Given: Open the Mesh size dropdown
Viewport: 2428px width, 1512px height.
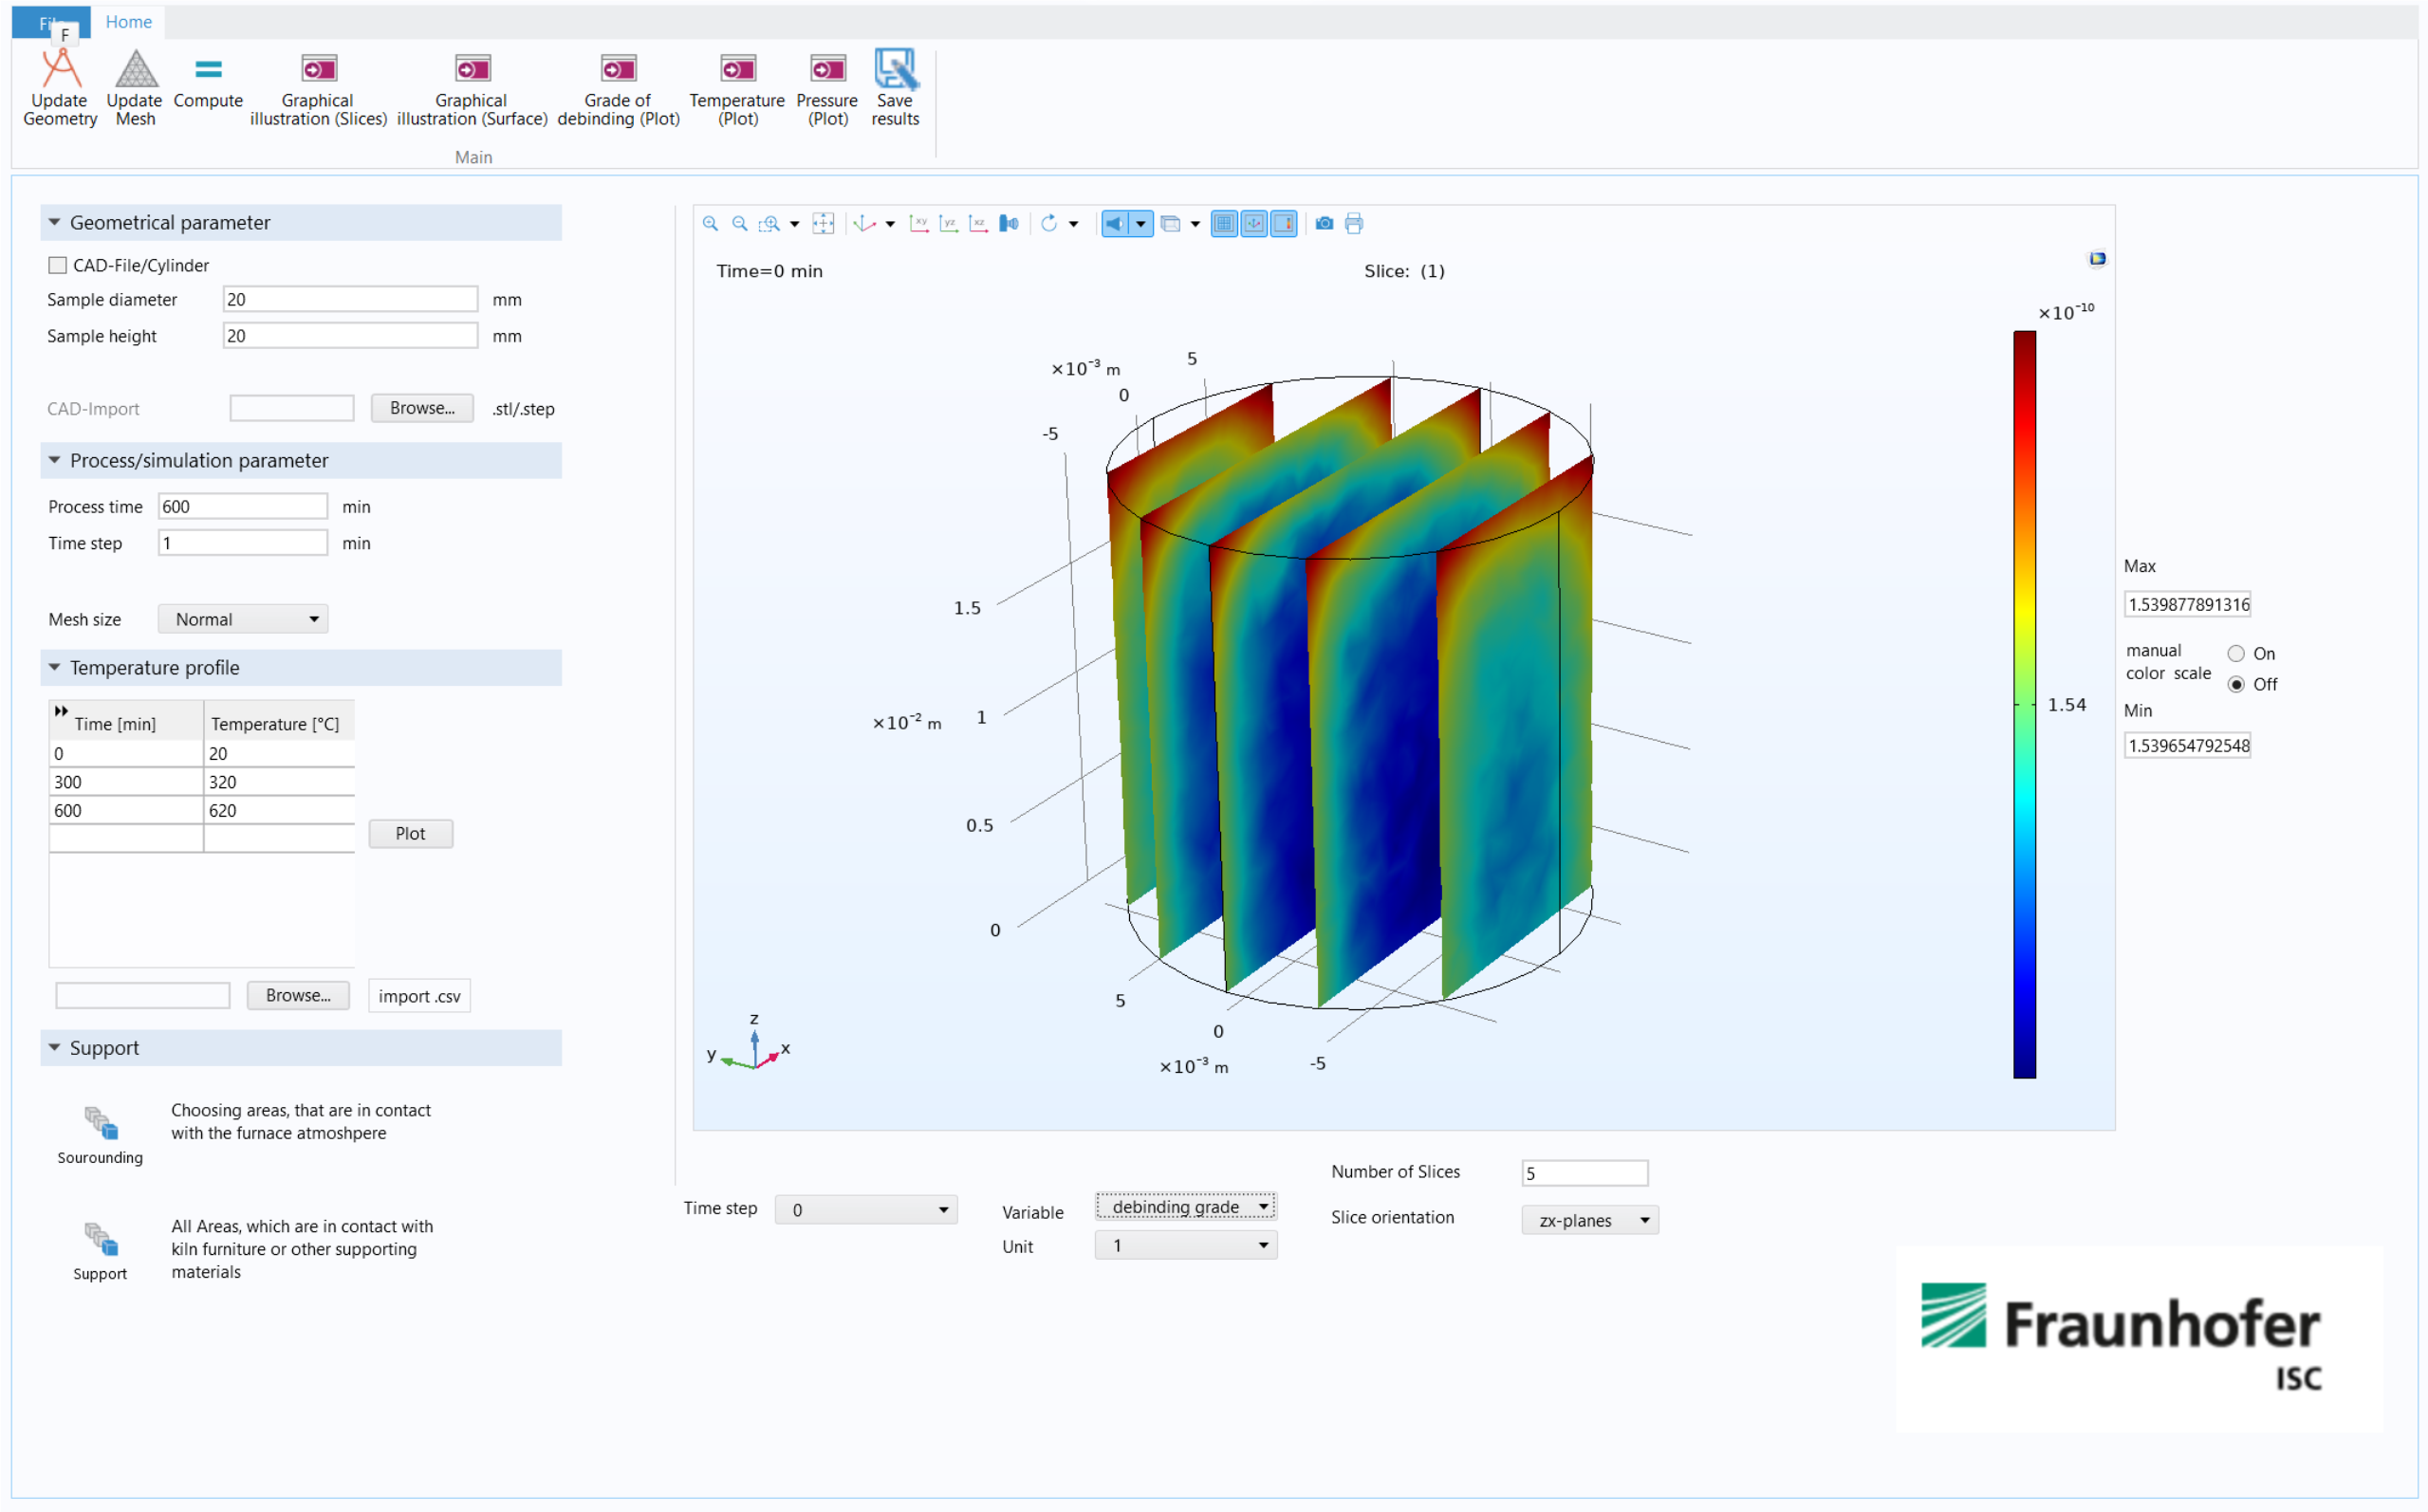Looking at the screenshot, I should pos(243,619).
